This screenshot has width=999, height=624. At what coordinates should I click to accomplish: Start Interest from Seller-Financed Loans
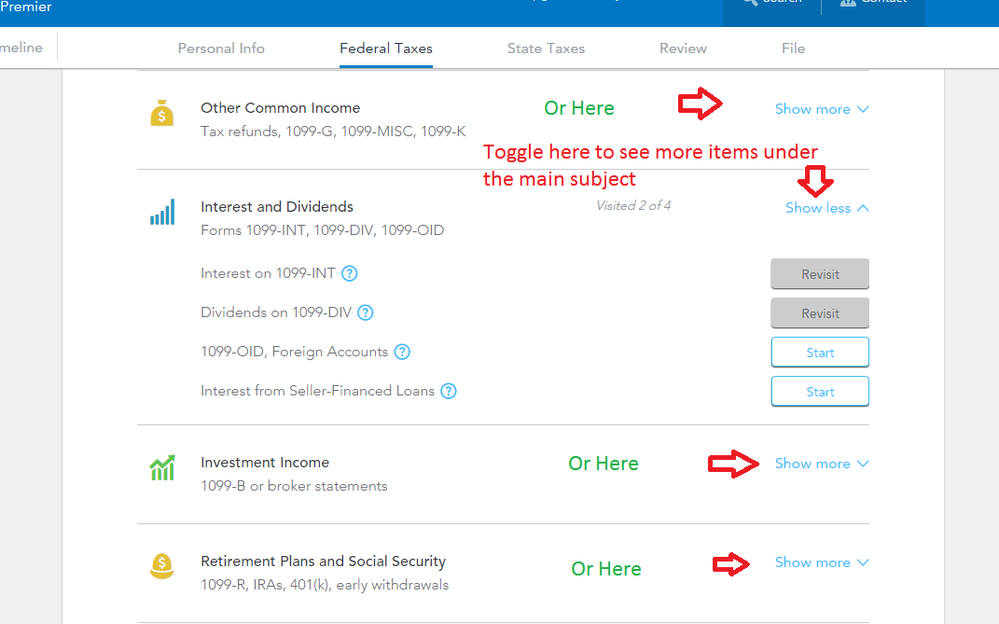(x=820, y=392)
